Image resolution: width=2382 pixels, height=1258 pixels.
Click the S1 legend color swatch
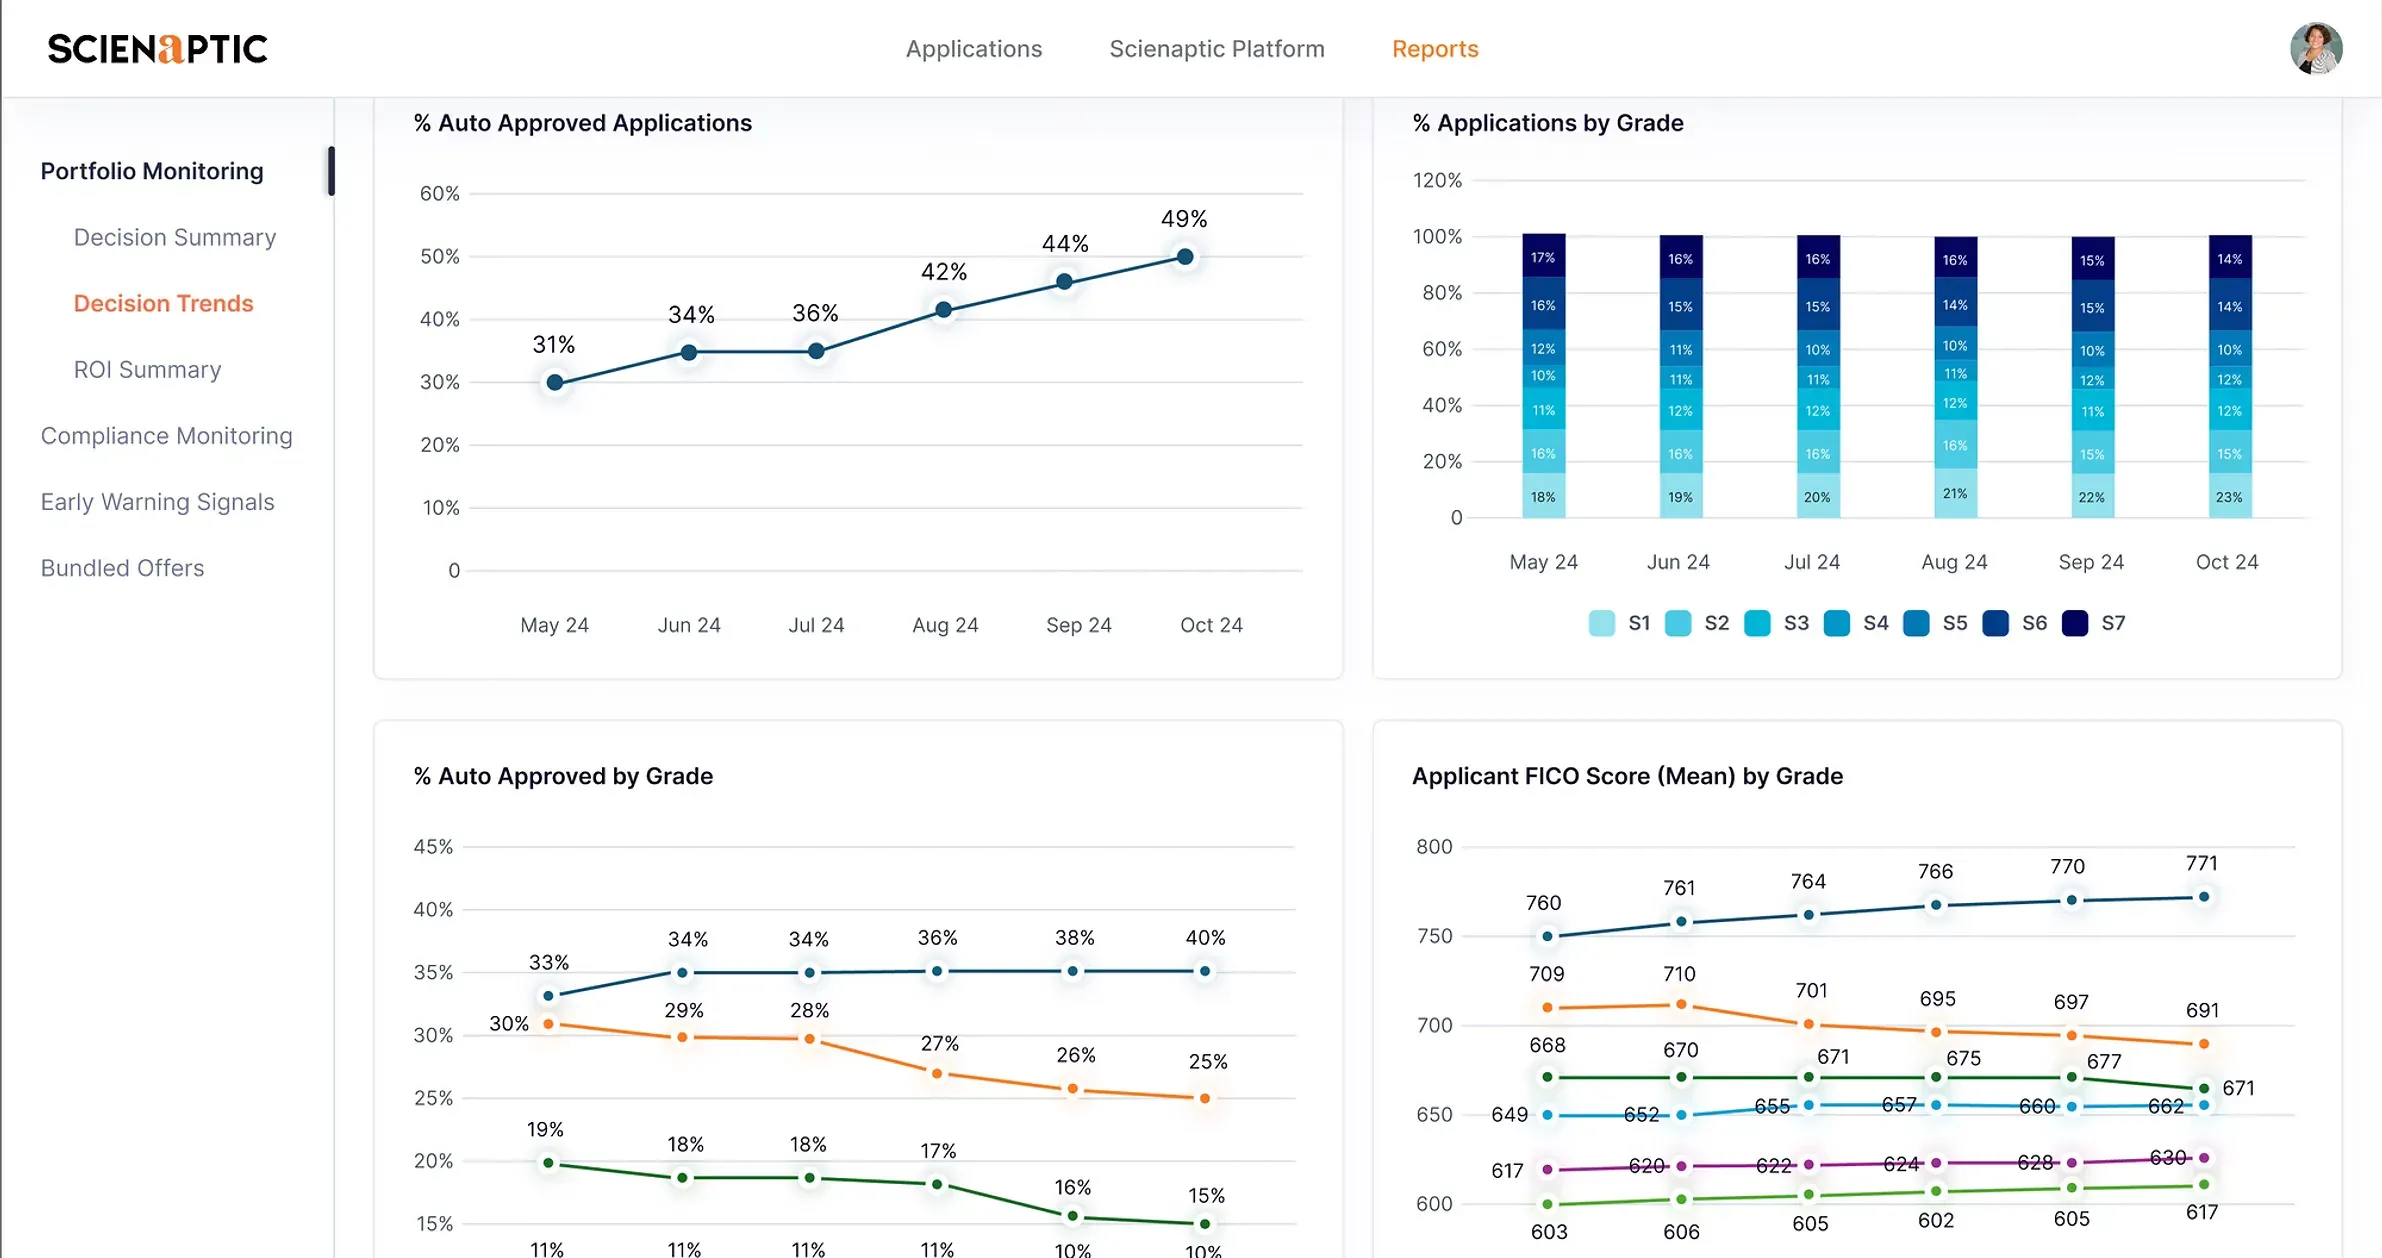(x=1601, y=623)
